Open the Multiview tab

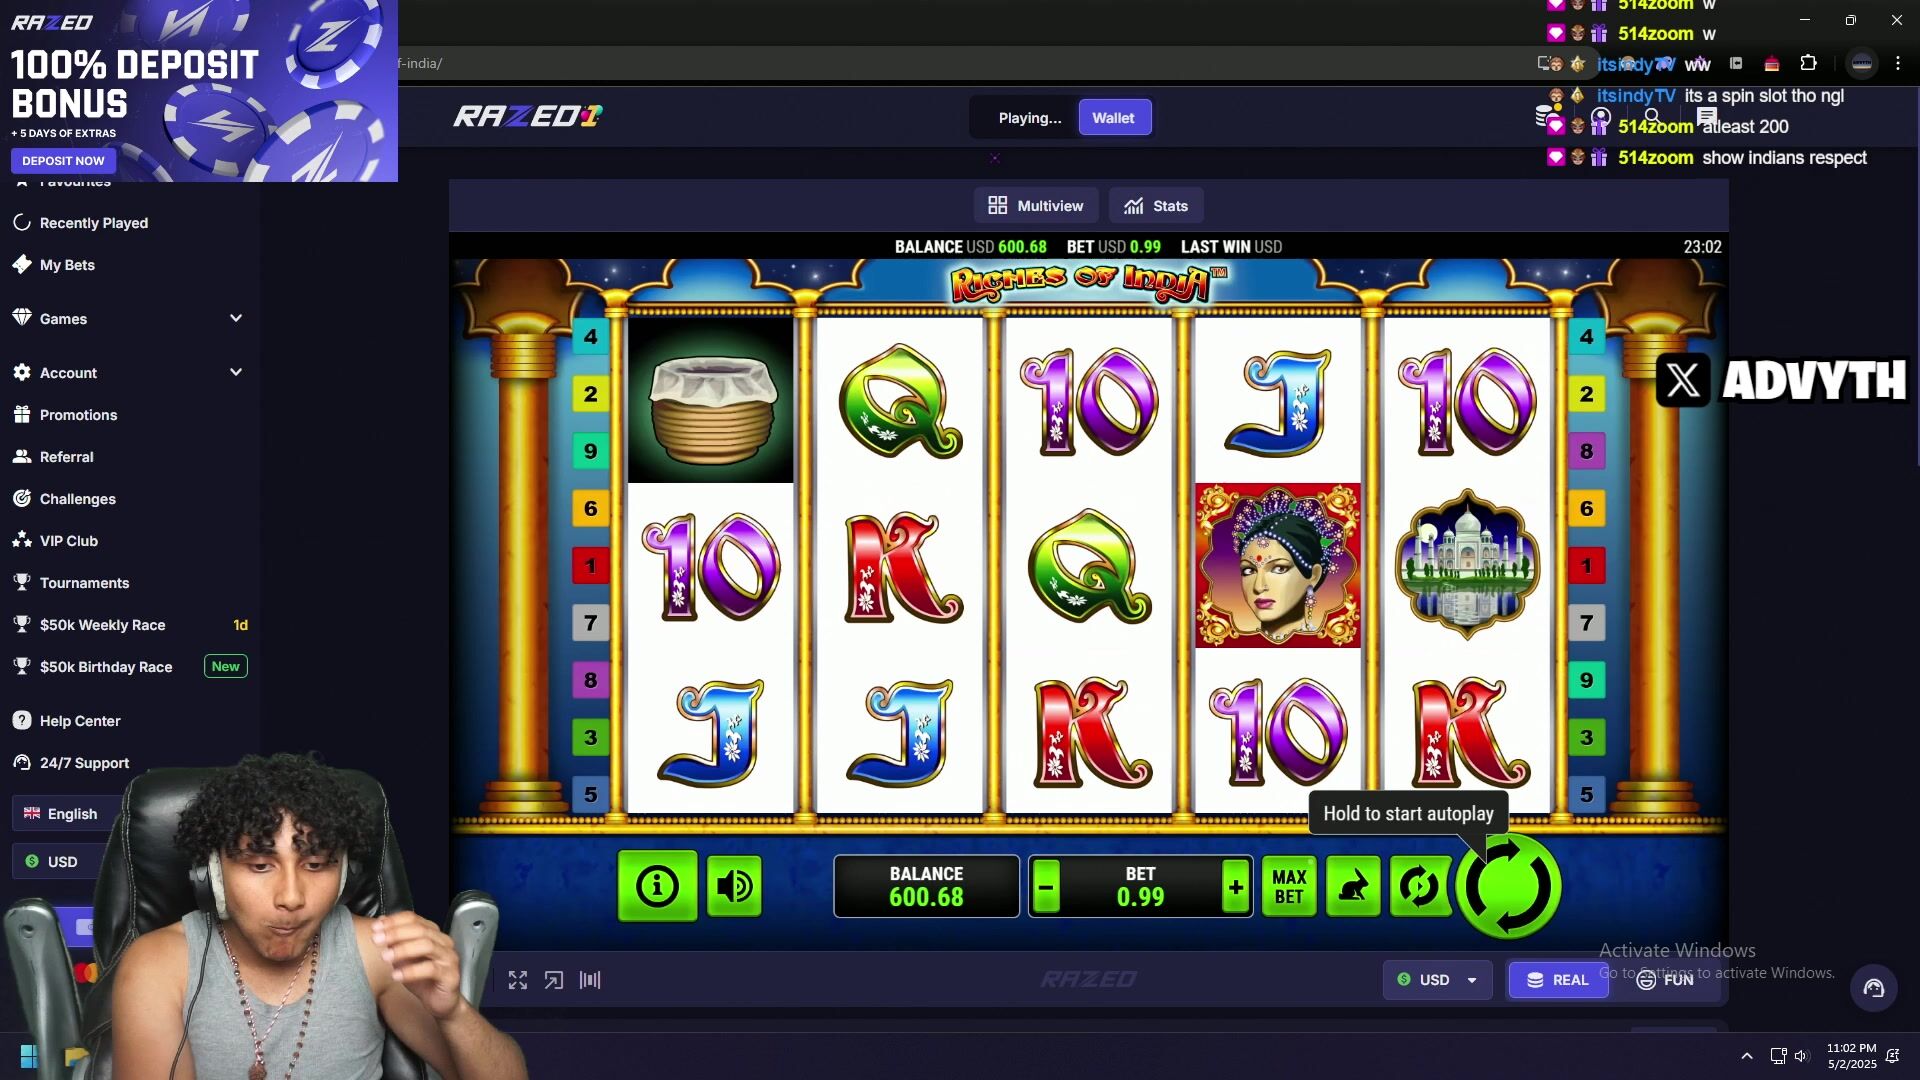click(x=1036, y=206)
